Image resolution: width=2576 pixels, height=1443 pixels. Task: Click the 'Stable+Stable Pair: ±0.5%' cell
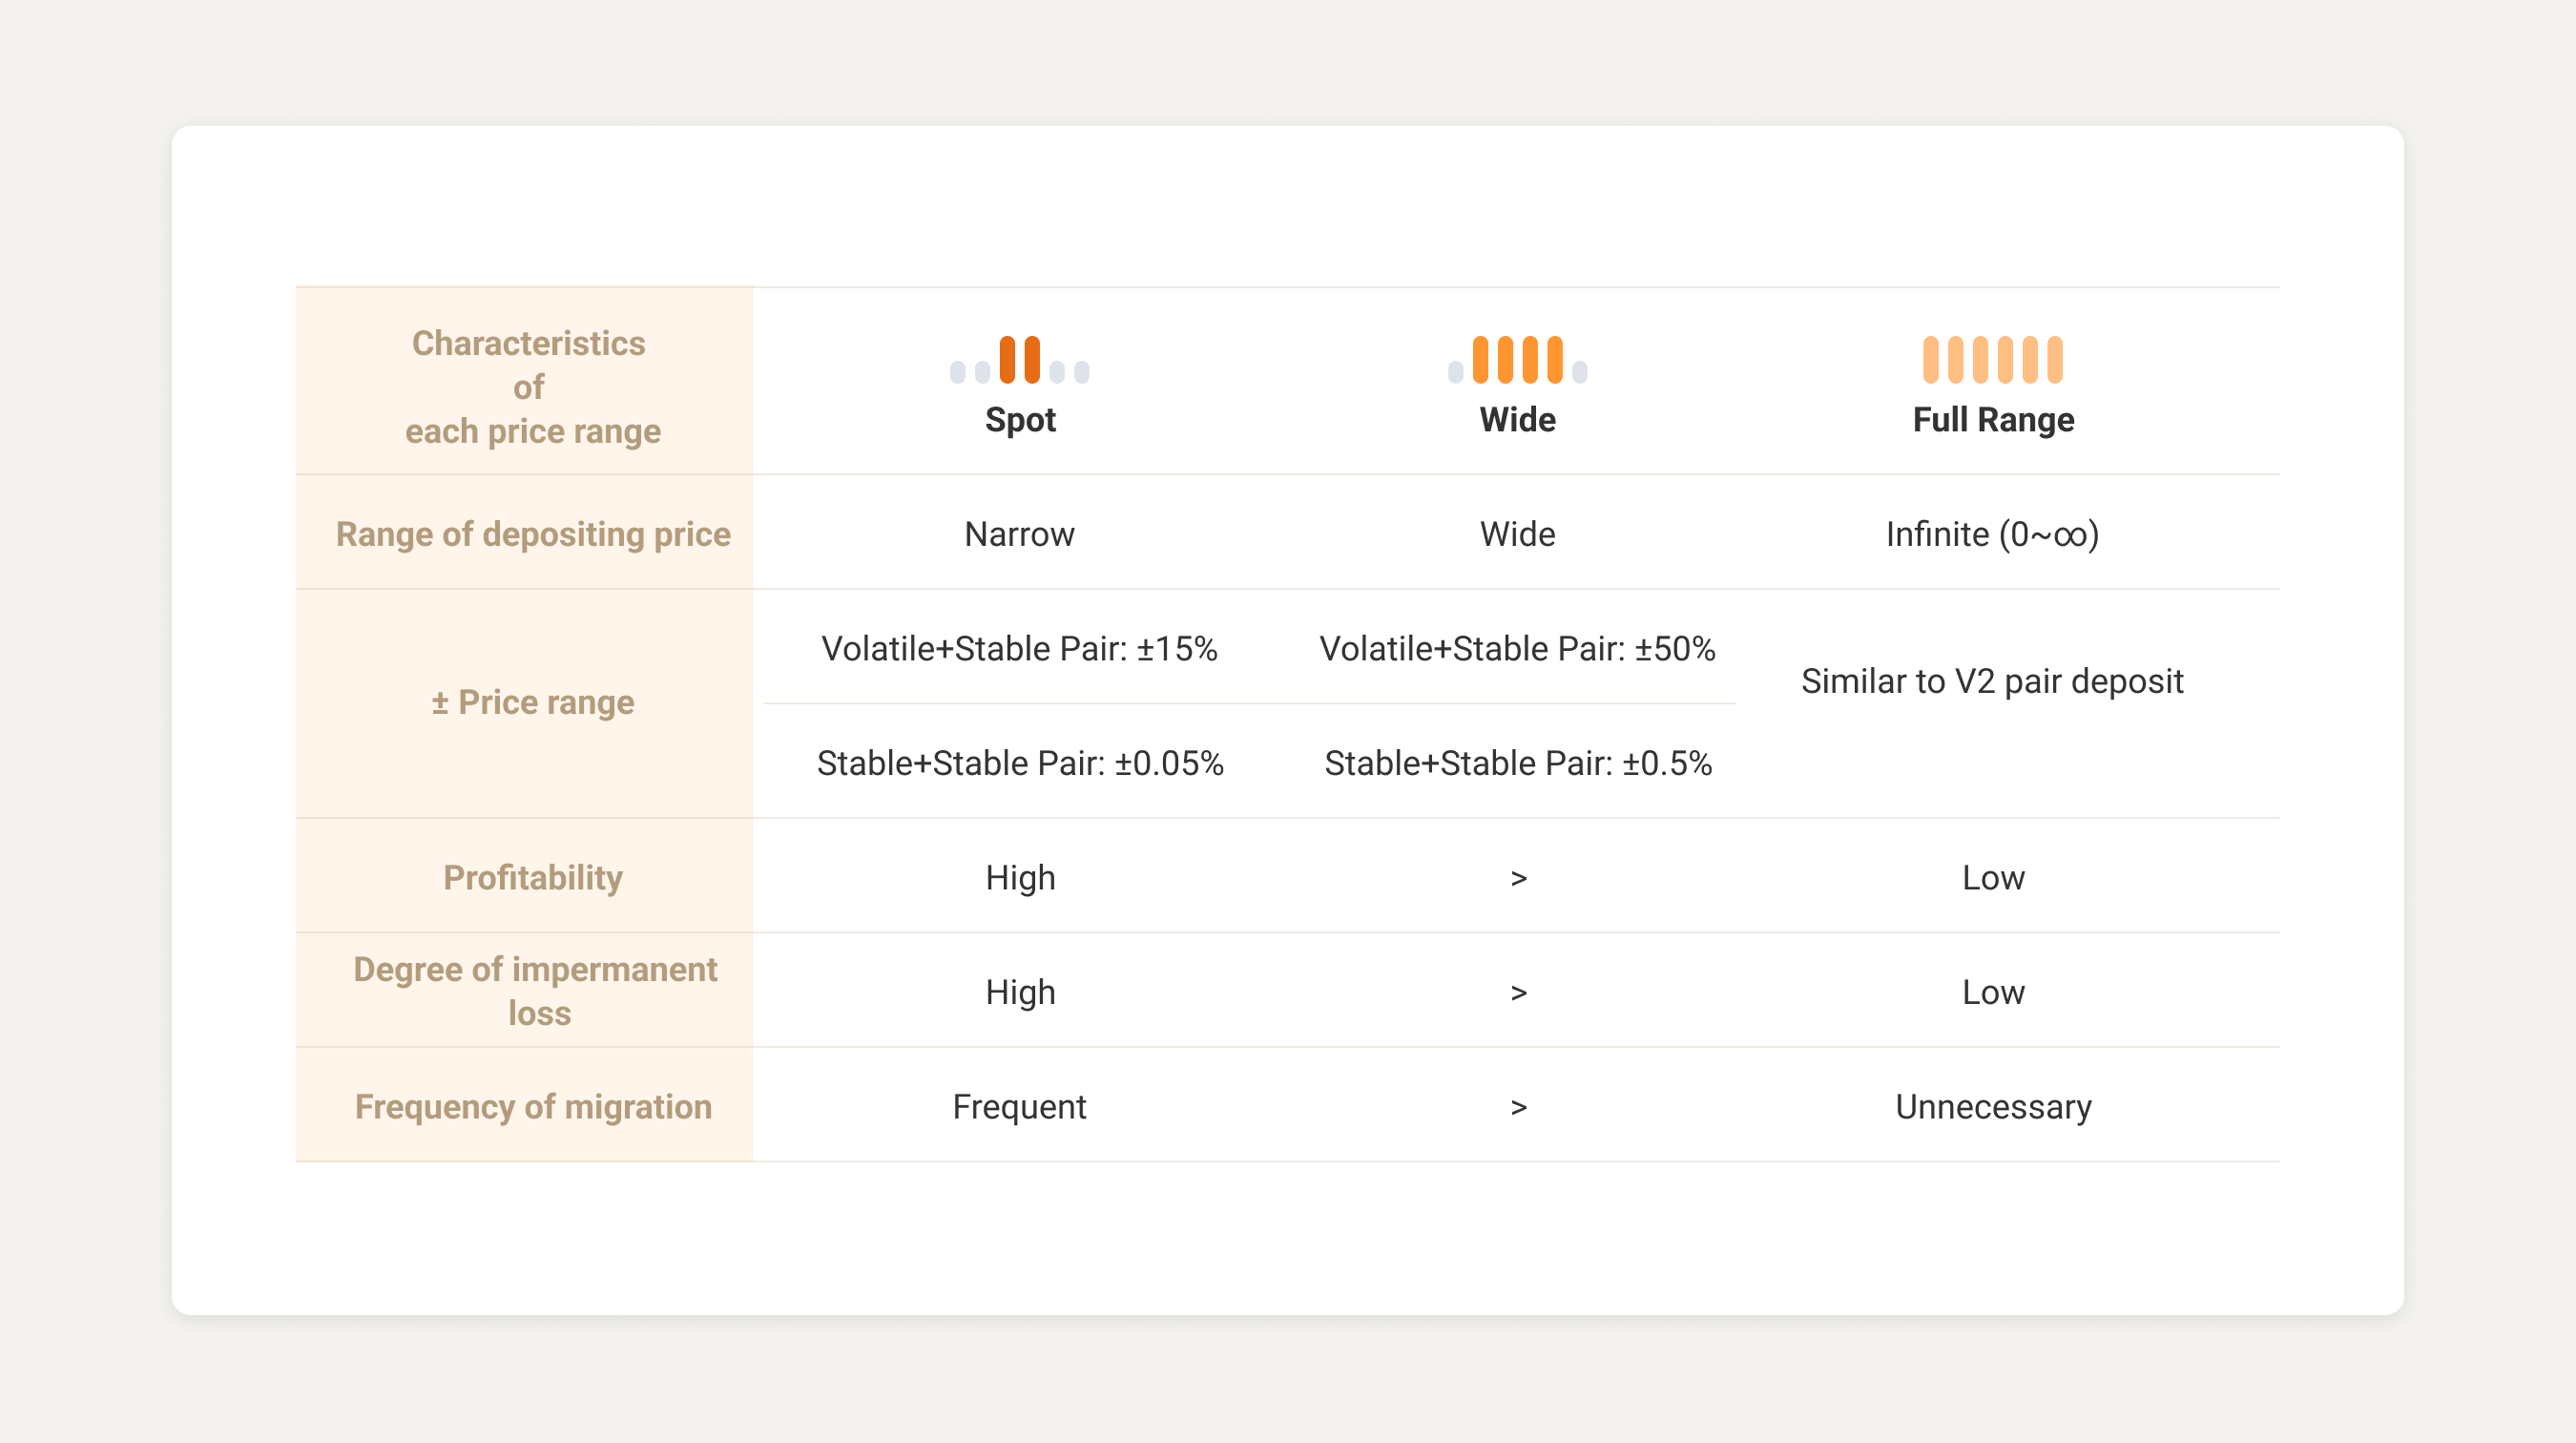point(1518,763)
